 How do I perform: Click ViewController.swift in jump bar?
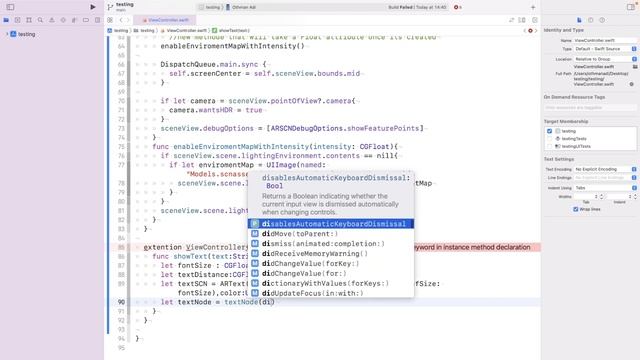[184, 31]
